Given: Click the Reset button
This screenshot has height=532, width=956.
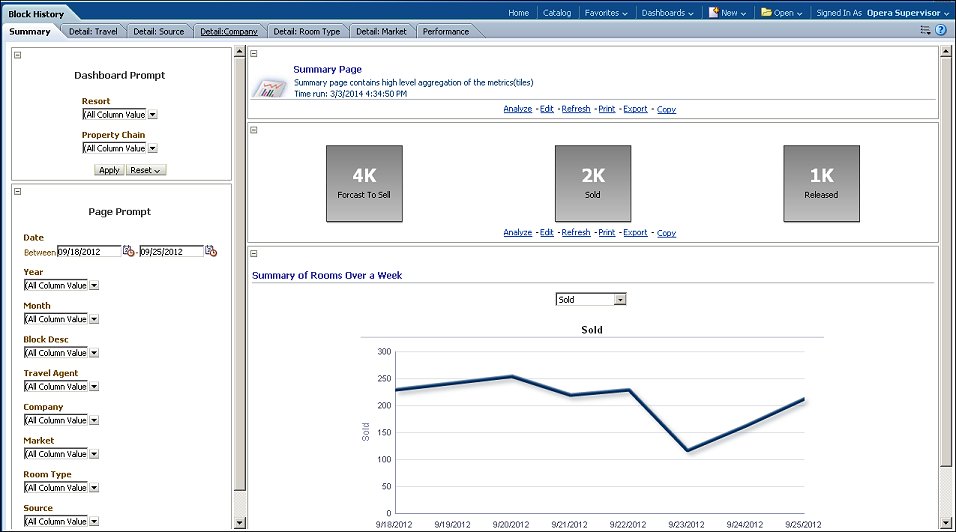Looking at the screenshot, I should (146, 170).
